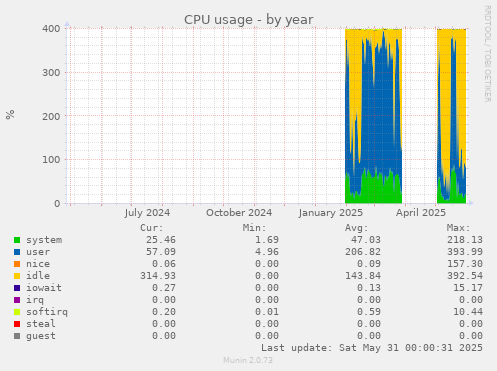Click user max value 393.99

point(465,252)
